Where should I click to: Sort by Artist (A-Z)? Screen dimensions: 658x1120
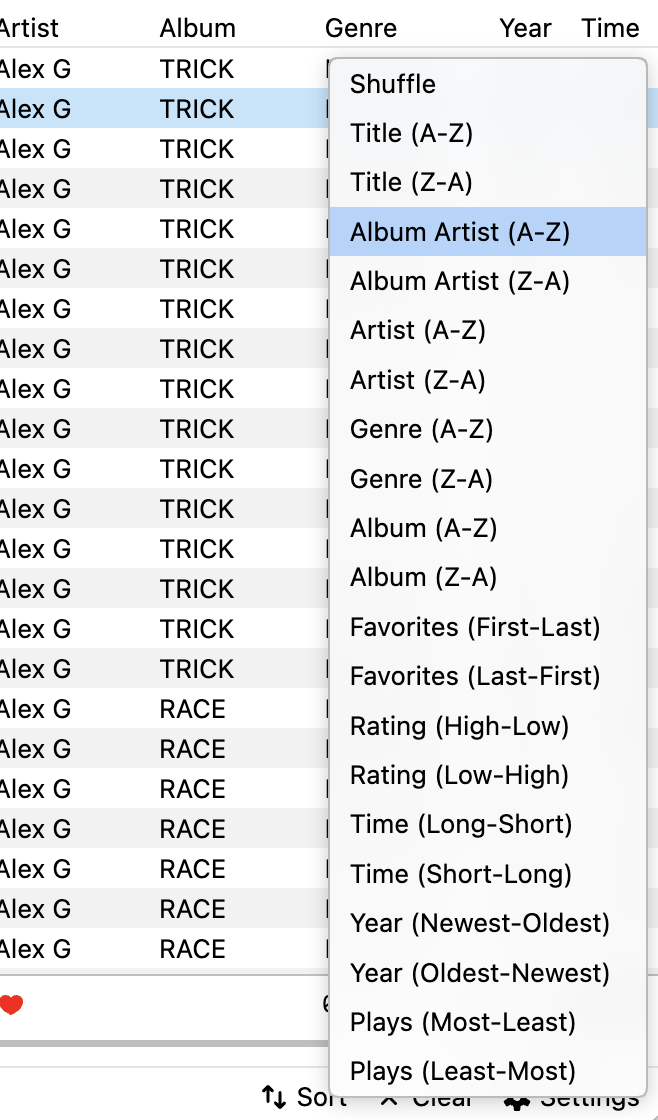click(488, 330)
